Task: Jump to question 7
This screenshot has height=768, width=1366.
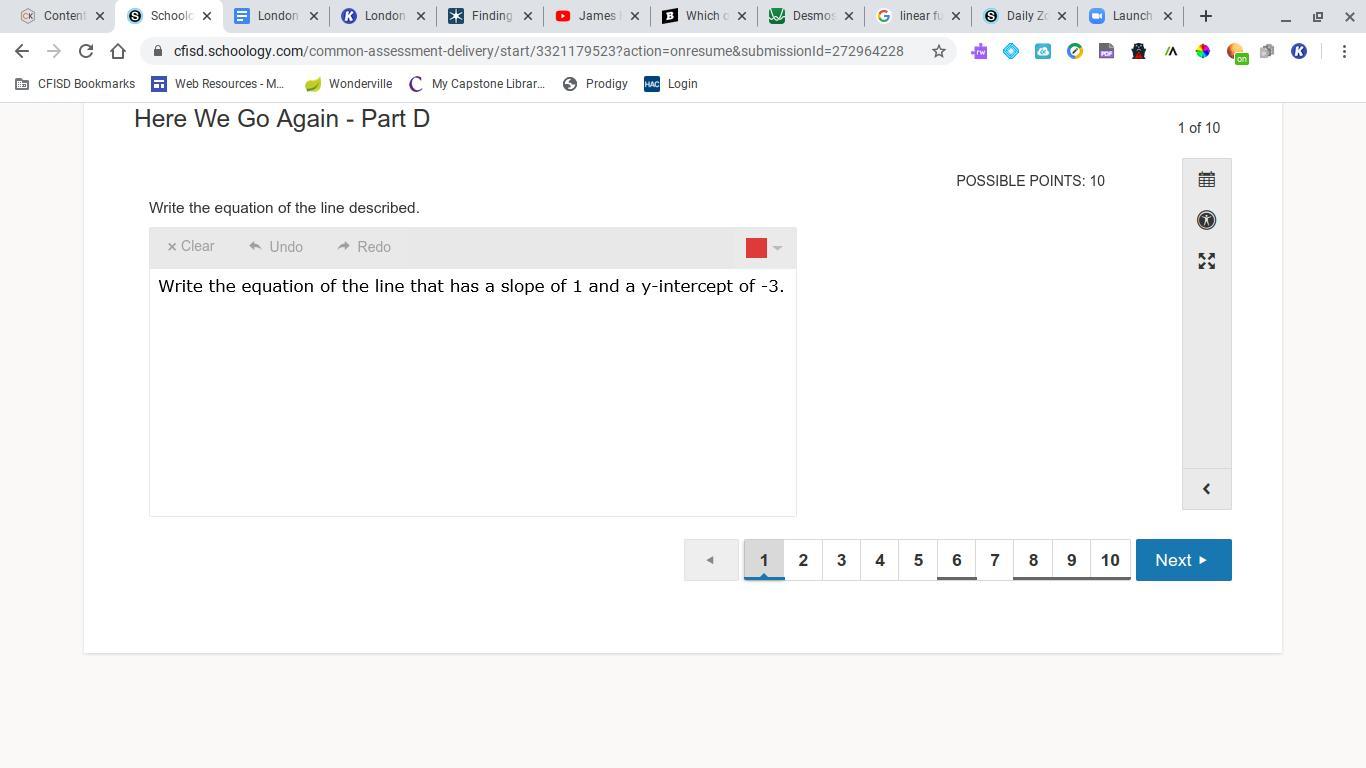Action: [x=995, y=560]
